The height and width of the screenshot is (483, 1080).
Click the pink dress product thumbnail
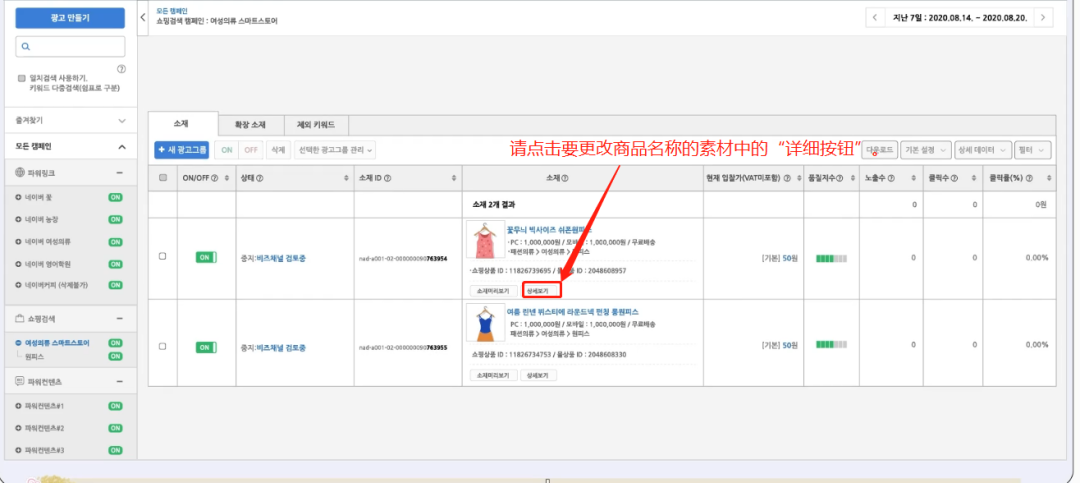pyautogui.click(x=484, y=240)
